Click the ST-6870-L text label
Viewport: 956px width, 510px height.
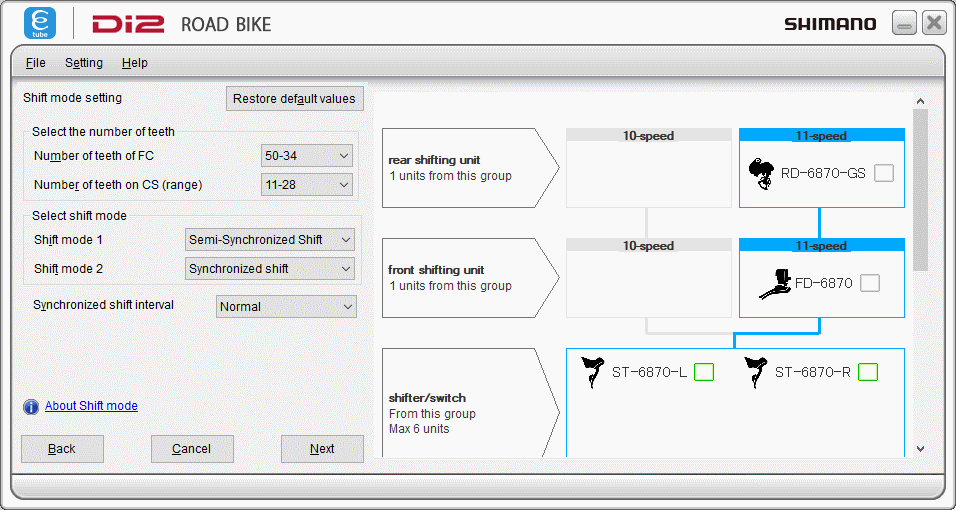pos(649,373)
